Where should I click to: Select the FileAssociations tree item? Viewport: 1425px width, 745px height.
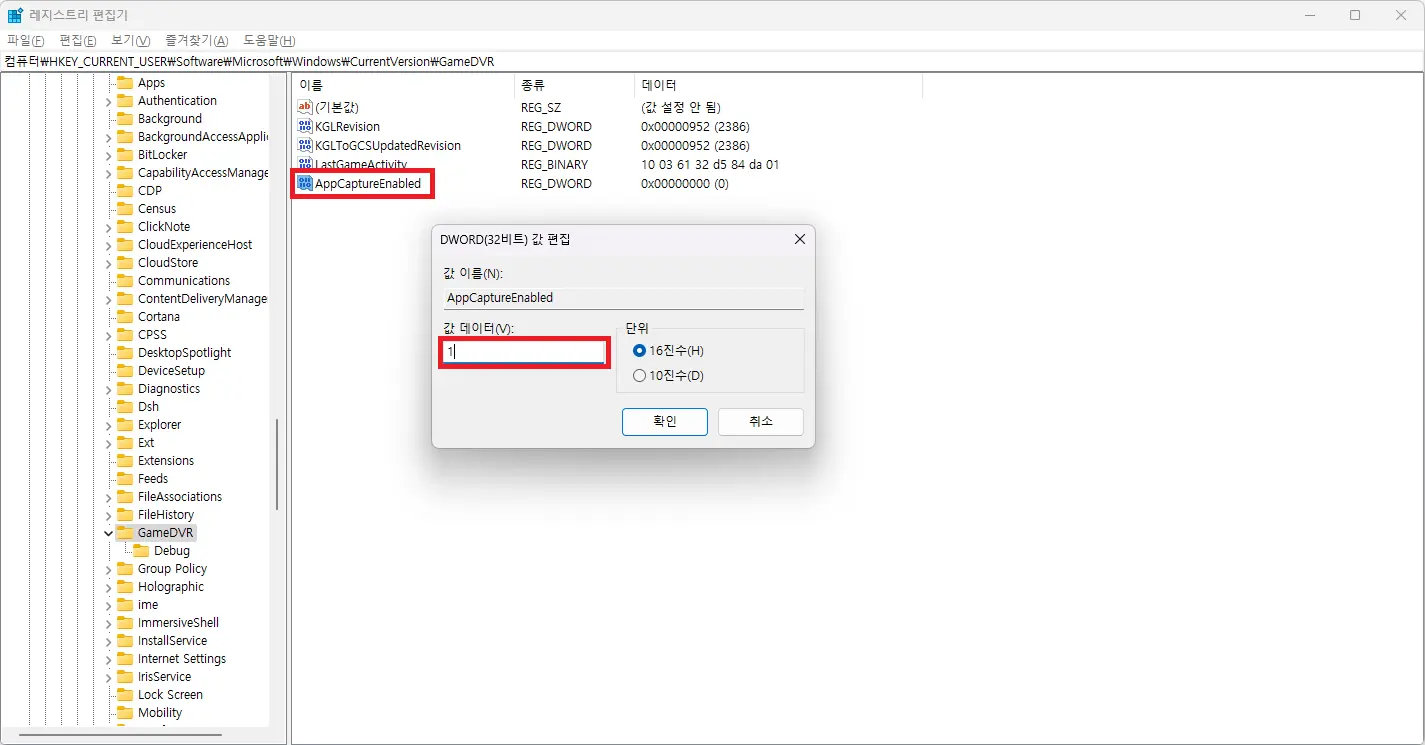coord(180,497)
